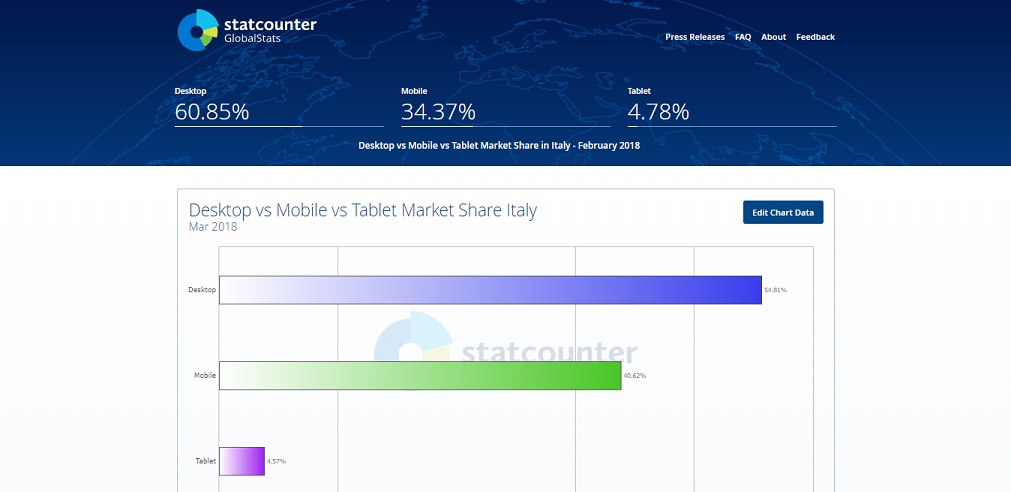This screenshot has height=492, width=1011.
Task: Click the Mobile axis label in the chart
Action: click(x=205, y=375)
